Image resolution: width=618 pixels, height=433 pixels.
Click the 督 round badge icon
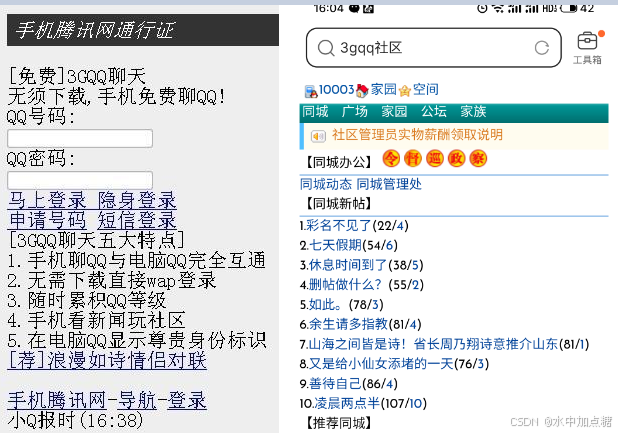click(x=413, y=159)
